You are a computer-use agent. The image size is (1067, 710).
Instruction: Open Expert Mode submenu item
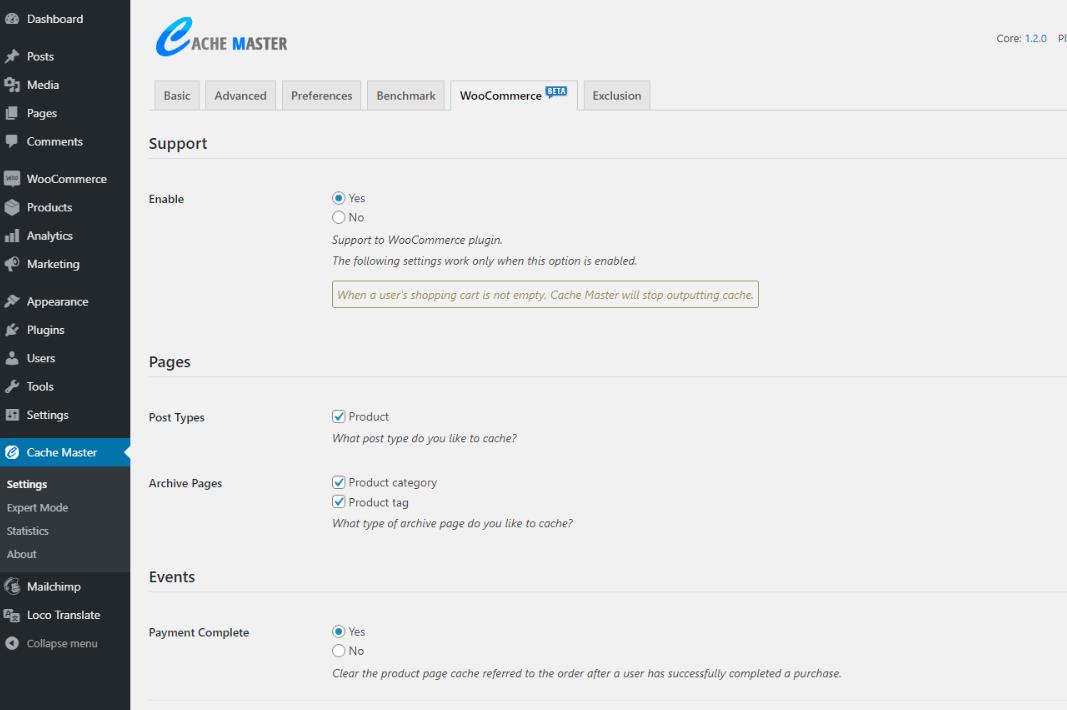click(37, 508)
